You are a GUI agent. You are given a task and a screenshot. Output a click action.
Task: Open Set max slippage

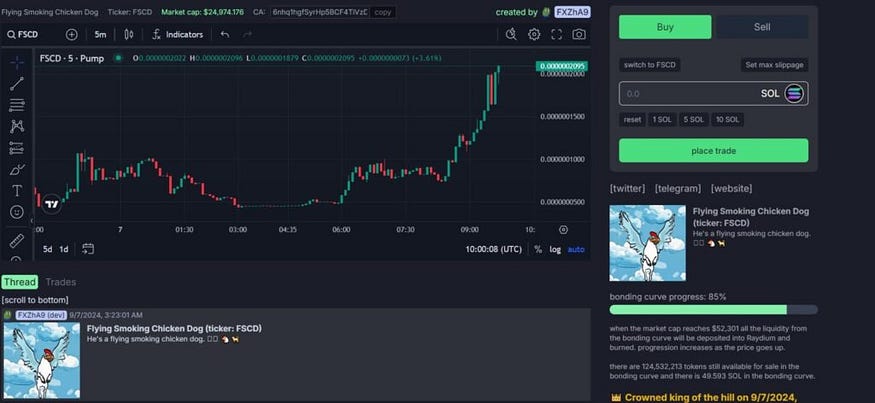[x=775, y=65]
